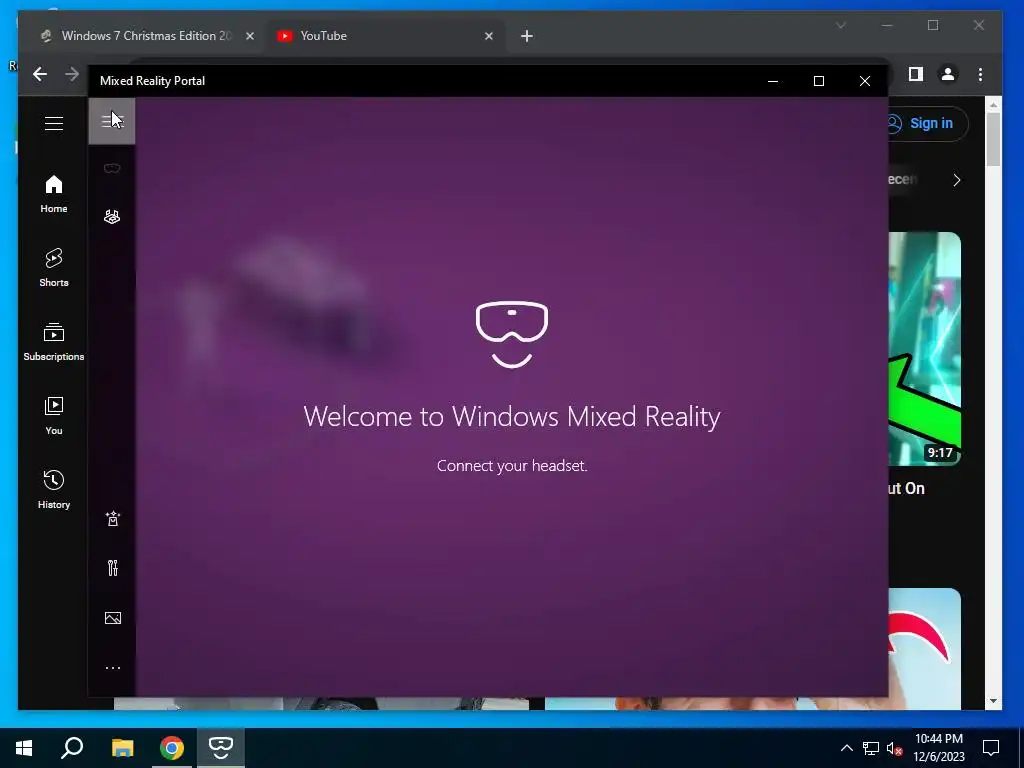
Task: Open the Chrome profile icon
Action: [x=948, y=74]
